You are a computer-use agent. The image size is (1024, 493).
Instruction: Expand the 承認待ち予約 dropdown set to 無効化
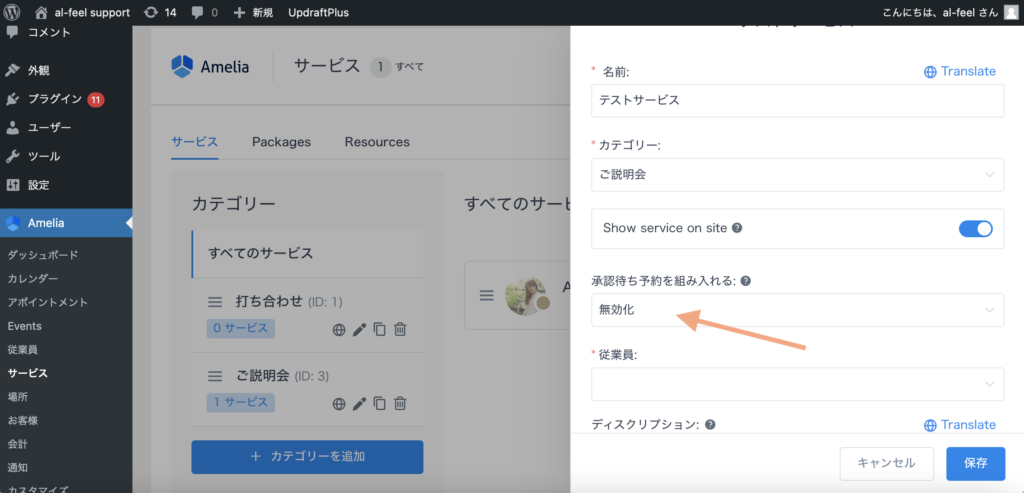pyautogui.click(x=797, y=310)
